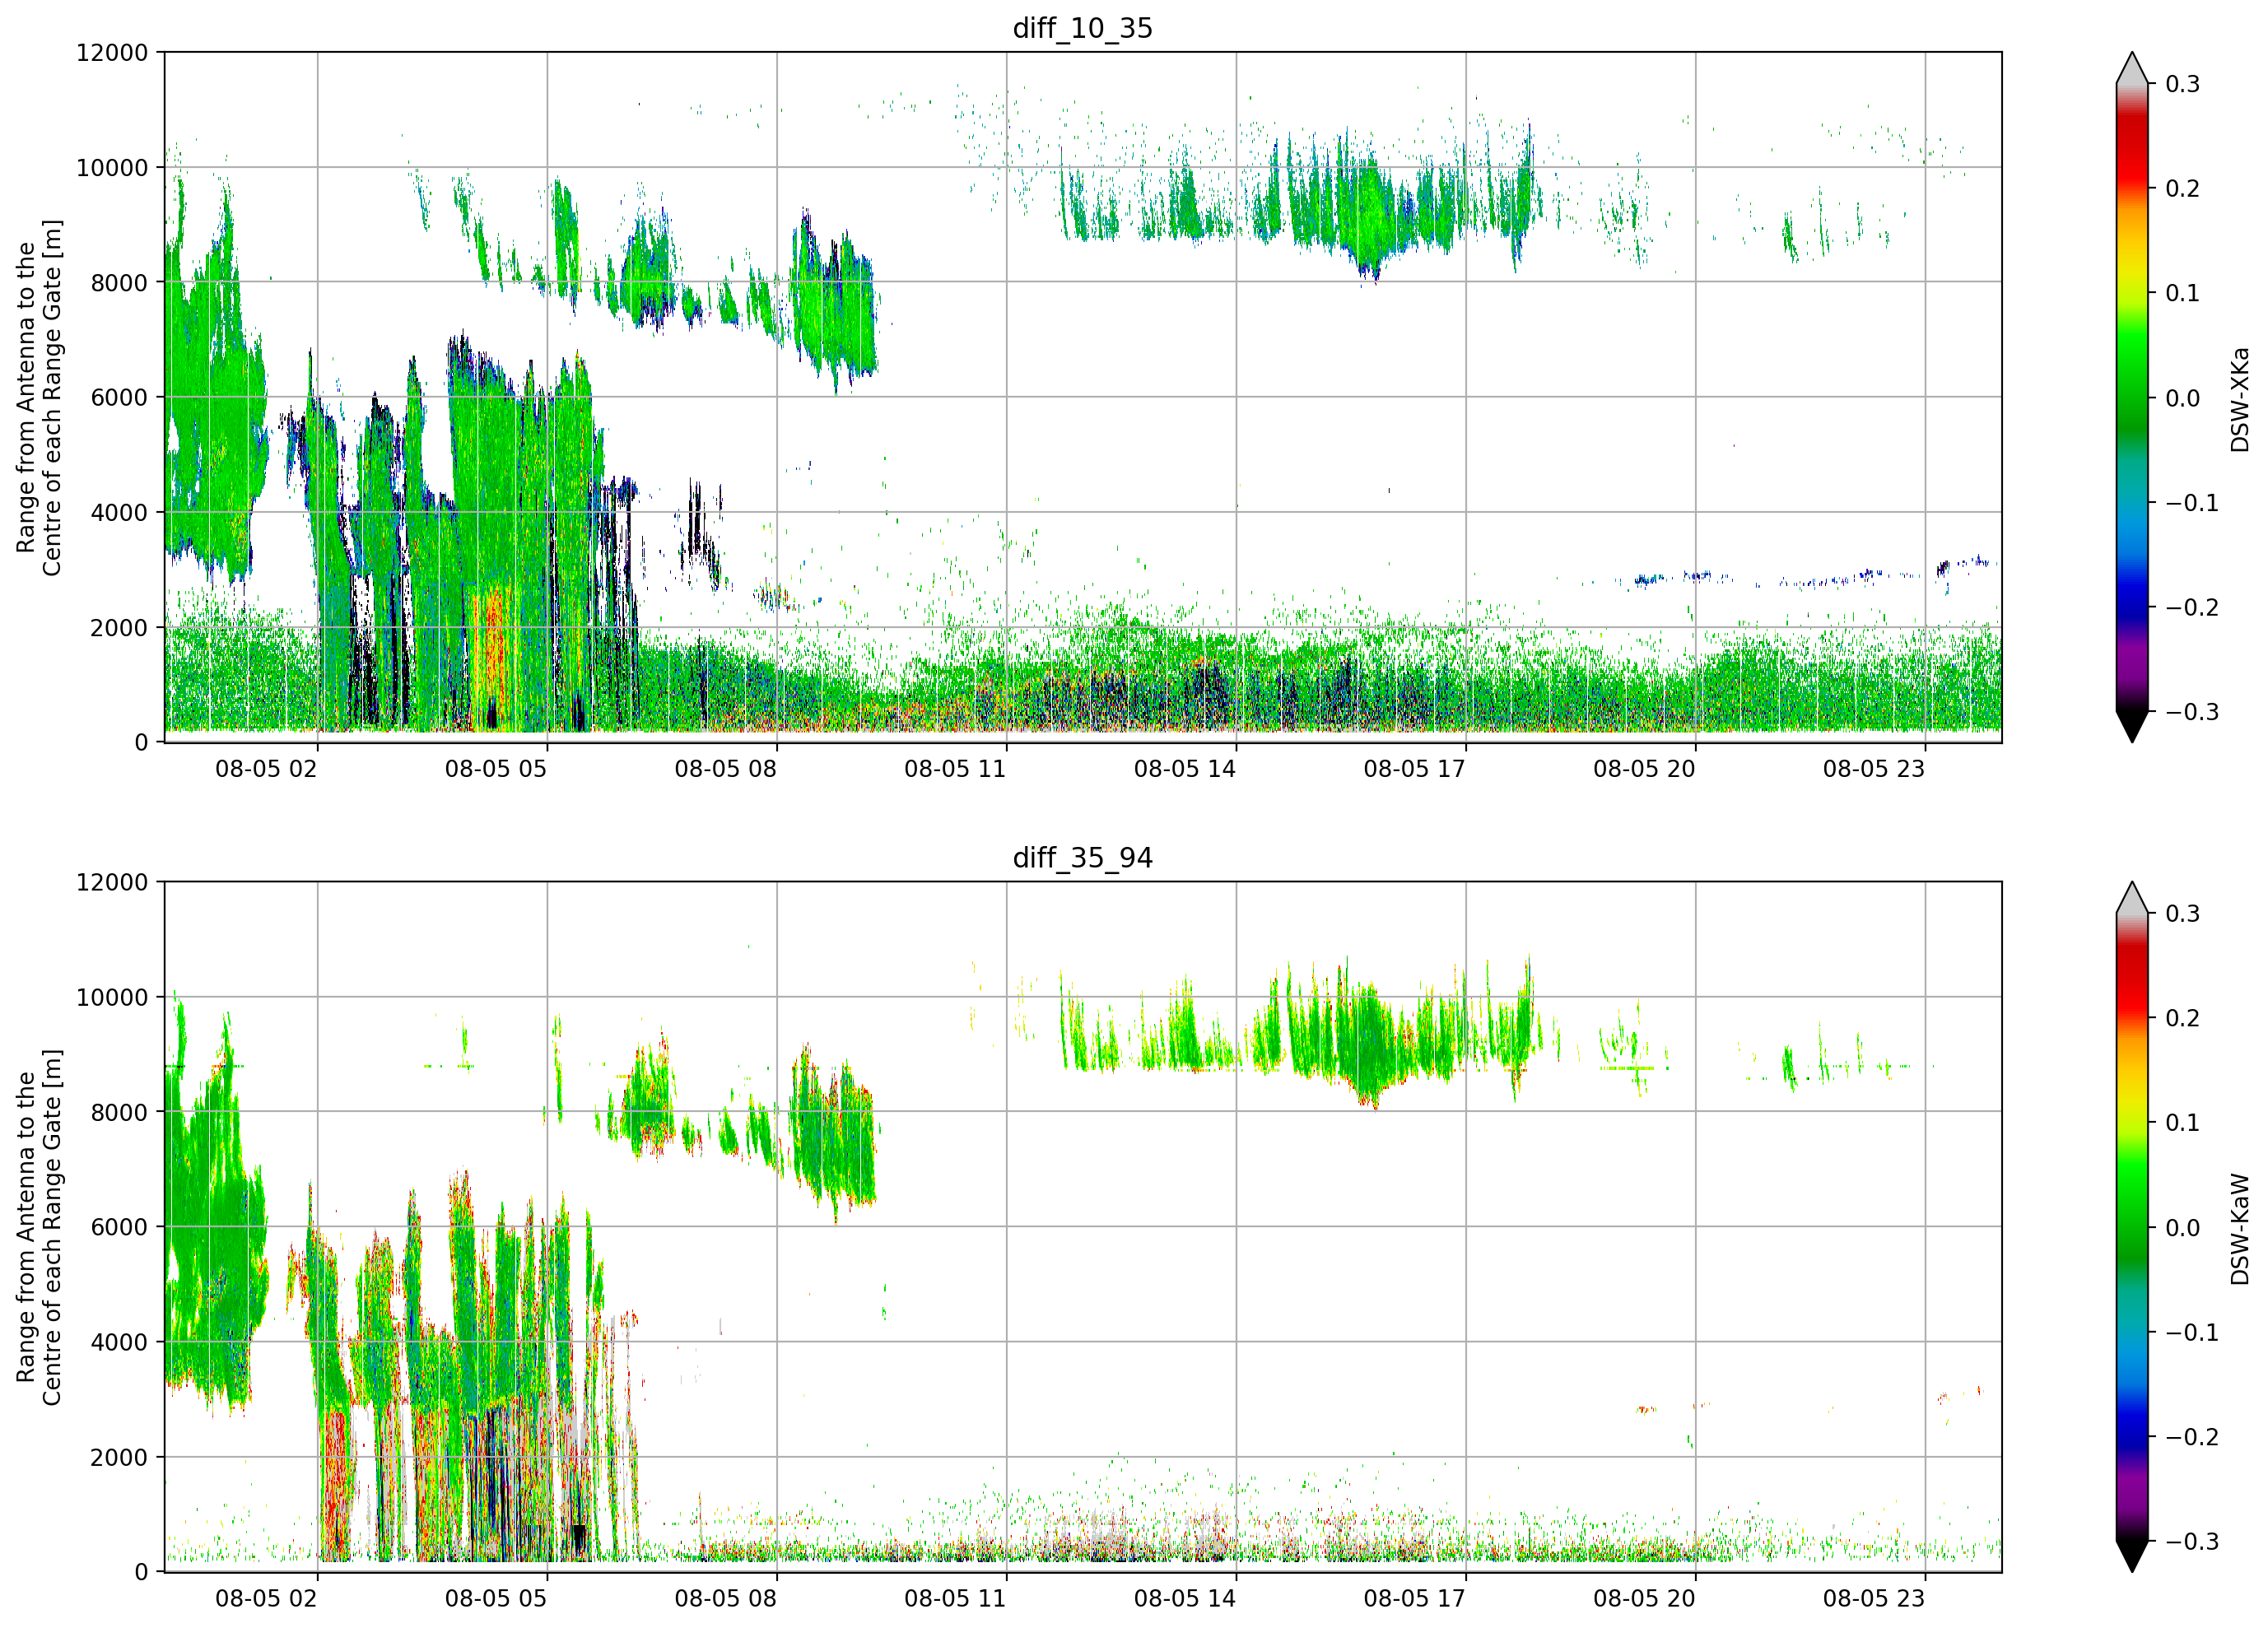Click the diff_10_35 plot title
2268x1628 pixels.
pyautogui.click(x=1082, y=28)
